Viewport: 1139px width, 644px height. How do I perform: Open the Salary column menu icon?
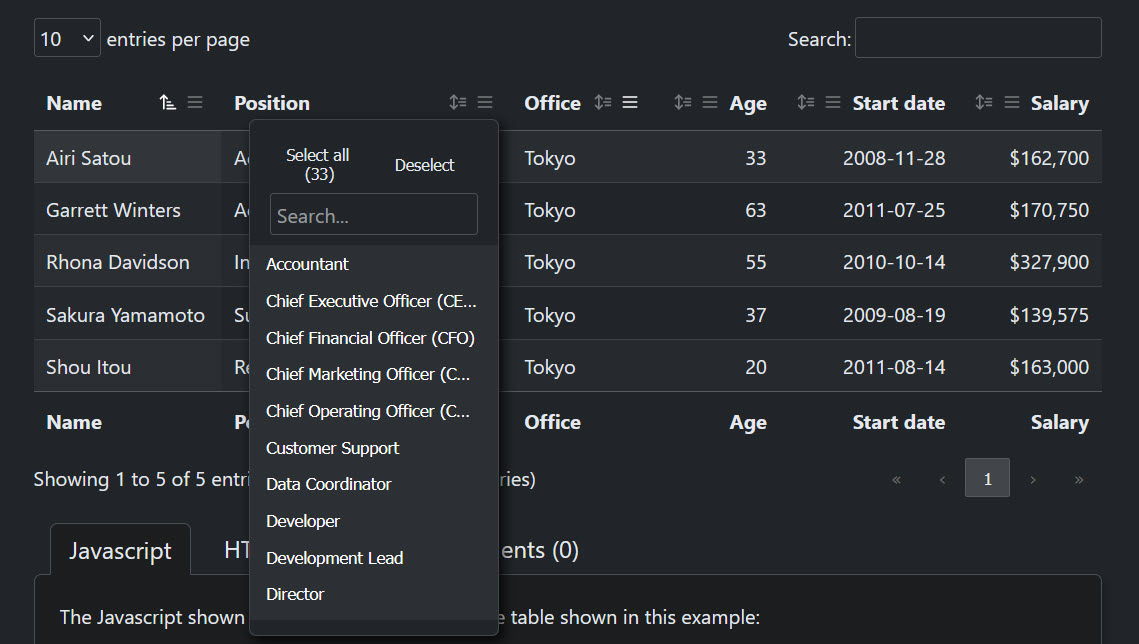point(1012,102)
